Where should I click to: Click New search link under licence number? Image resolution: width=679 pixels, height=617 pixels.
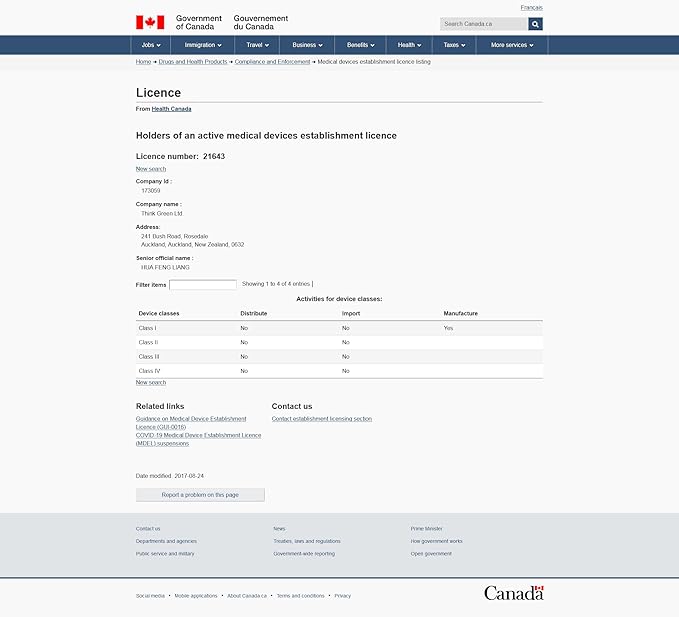[x=151, y=169]
